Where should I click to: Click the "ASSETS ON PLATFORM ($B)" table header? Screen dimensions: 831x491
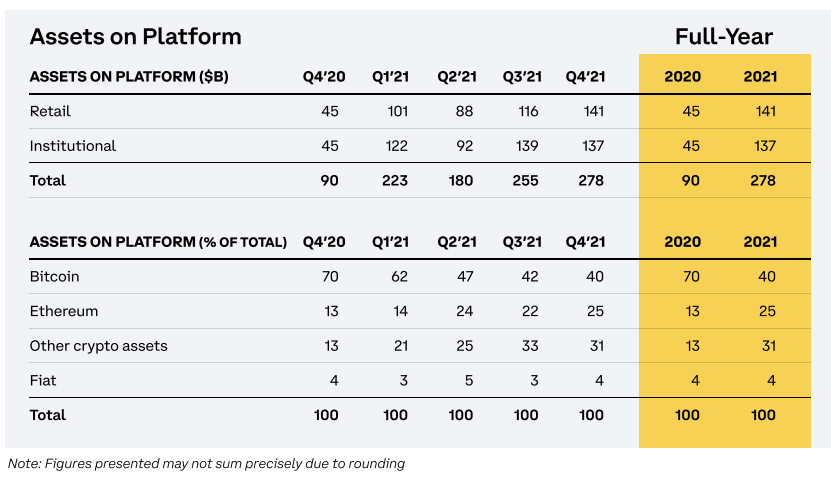tap(129, 76)
